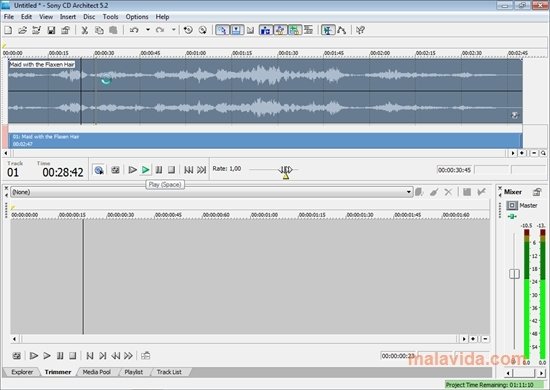Click the add-to-project icon in Trimmer transport

point(146,356)
